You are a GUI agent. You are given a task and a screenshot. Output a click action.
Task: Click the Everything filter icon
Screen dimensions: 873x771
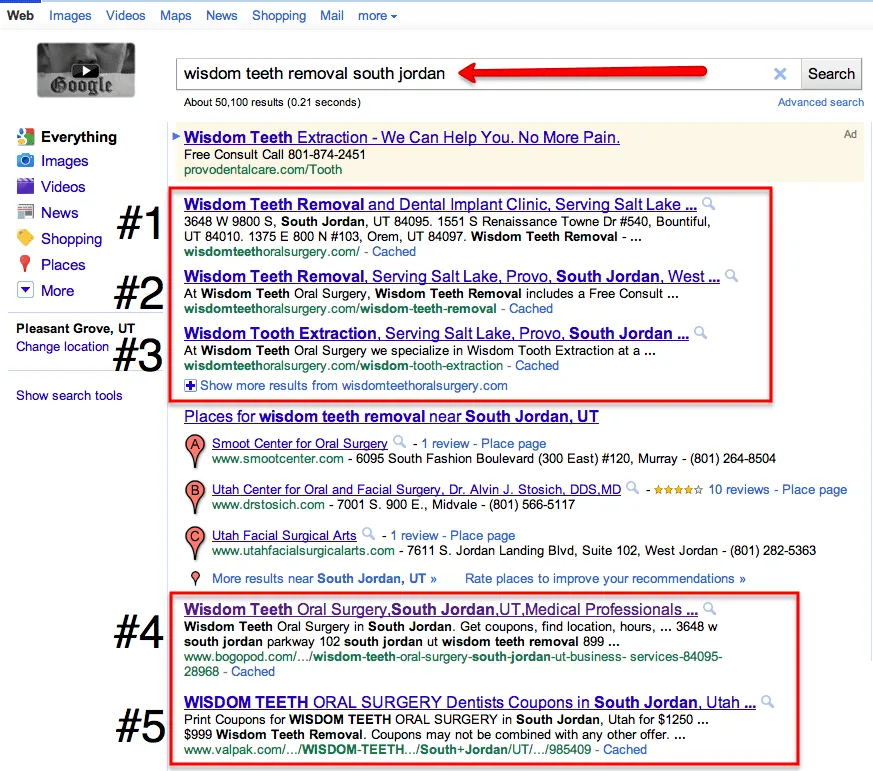(x=26, y=136)
